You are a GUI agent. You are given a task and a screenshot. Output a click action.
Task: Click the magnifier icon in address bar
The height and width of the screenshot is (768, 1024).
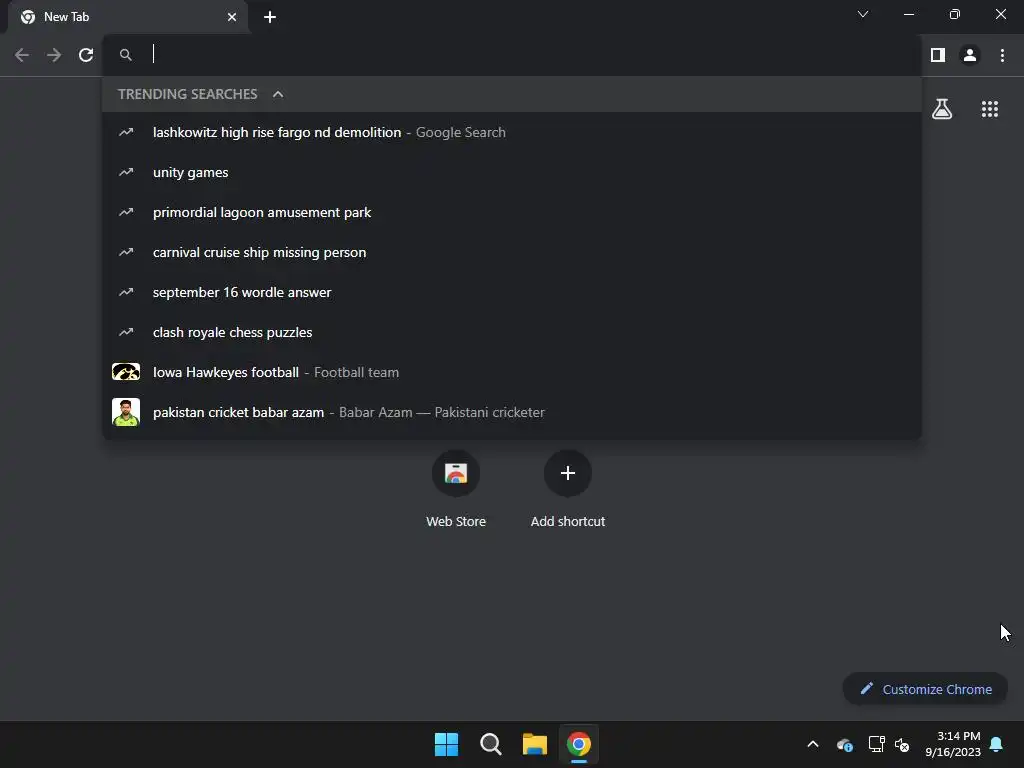point(126,55)
